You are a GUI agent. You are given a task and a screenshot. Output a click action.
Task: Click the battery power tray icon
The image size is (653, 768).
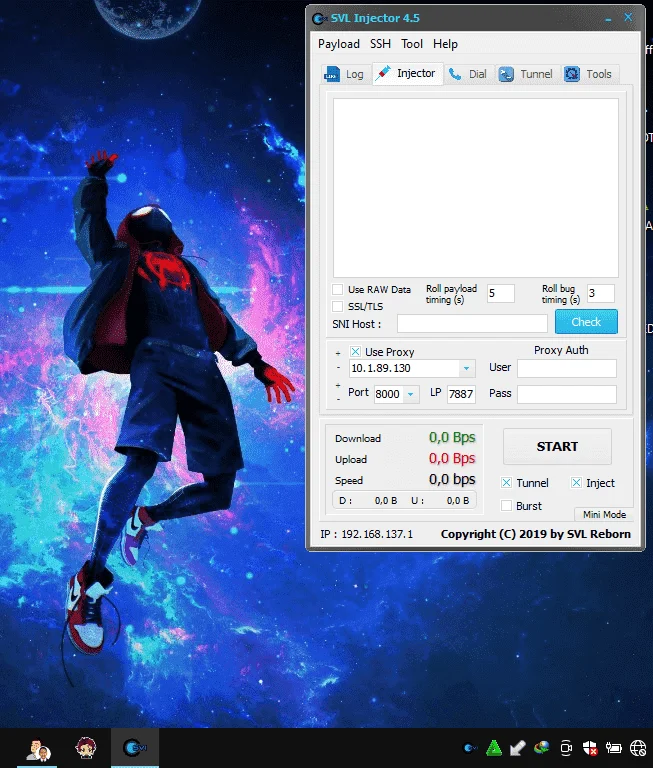[x=613, y=748]
